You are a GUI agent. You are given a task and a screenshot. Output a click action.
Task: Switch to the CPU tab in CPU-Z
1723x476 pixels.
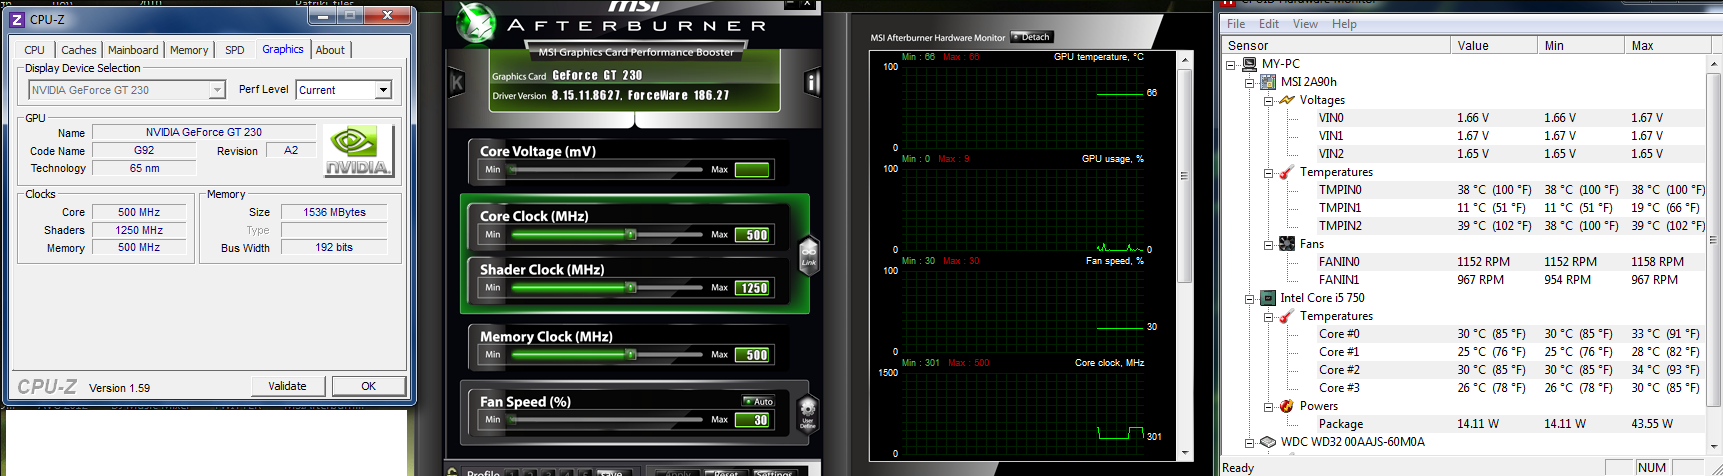tap(35, 50)
